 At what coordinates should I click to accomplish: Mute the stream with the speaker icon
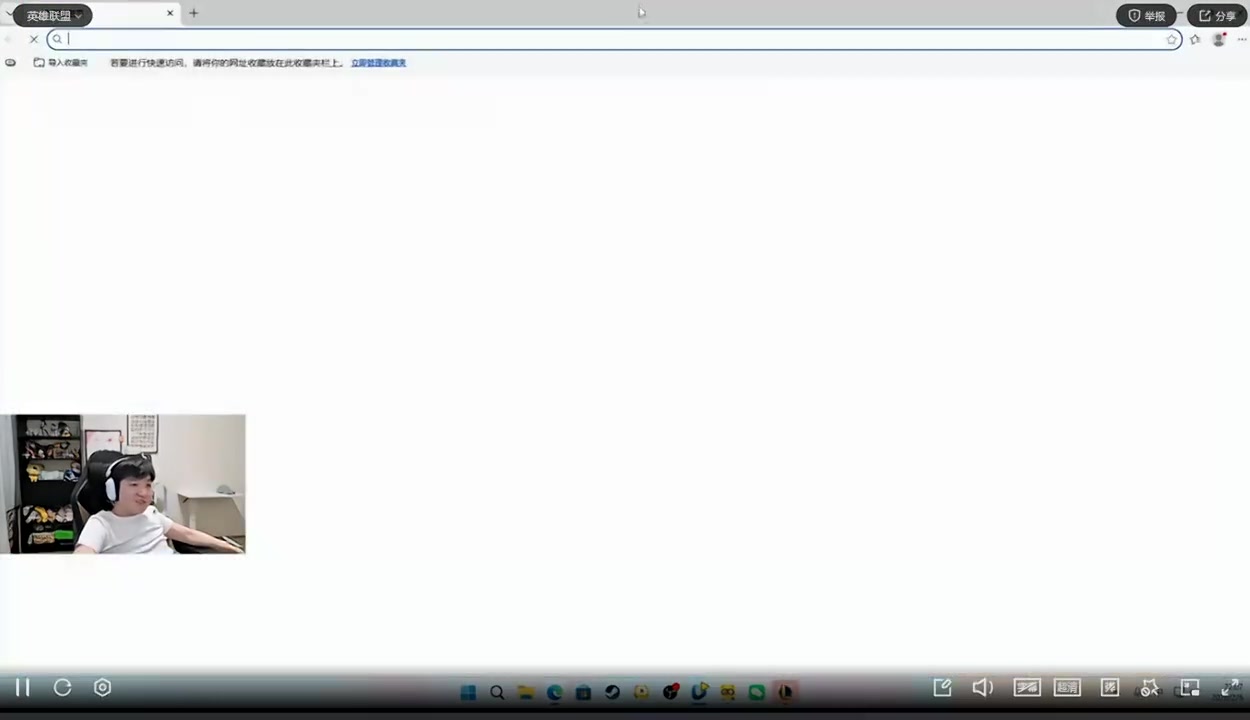point(982,687)
